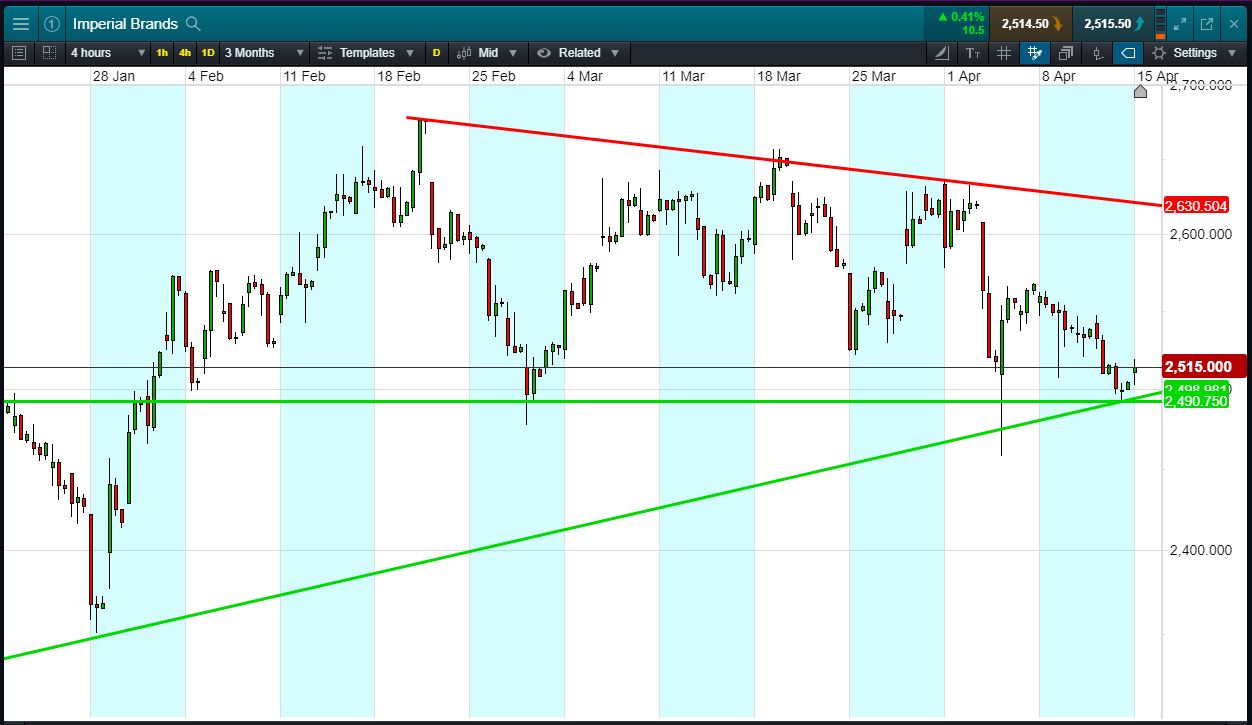Click the Settings gear icon
Viewport: 1252px width, 725px height.
(1159, 53)
